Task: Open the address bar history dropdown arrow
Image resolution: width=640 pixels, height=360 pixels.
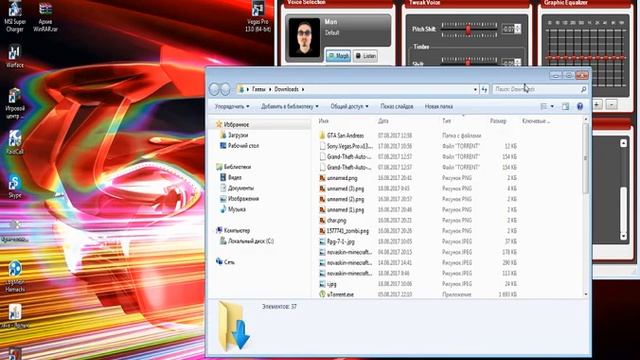Action: [x=475, y=89]
